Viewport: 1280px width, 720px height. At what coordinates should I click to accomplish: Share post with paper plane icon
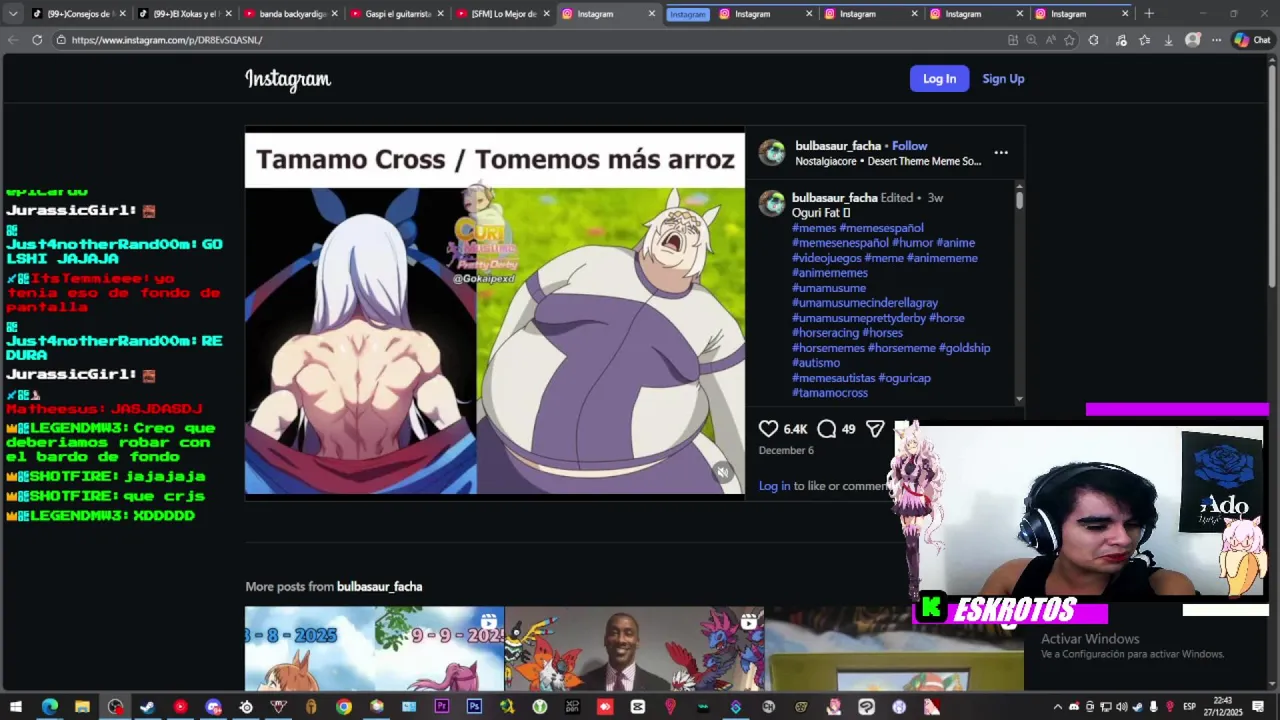[875, 429]
